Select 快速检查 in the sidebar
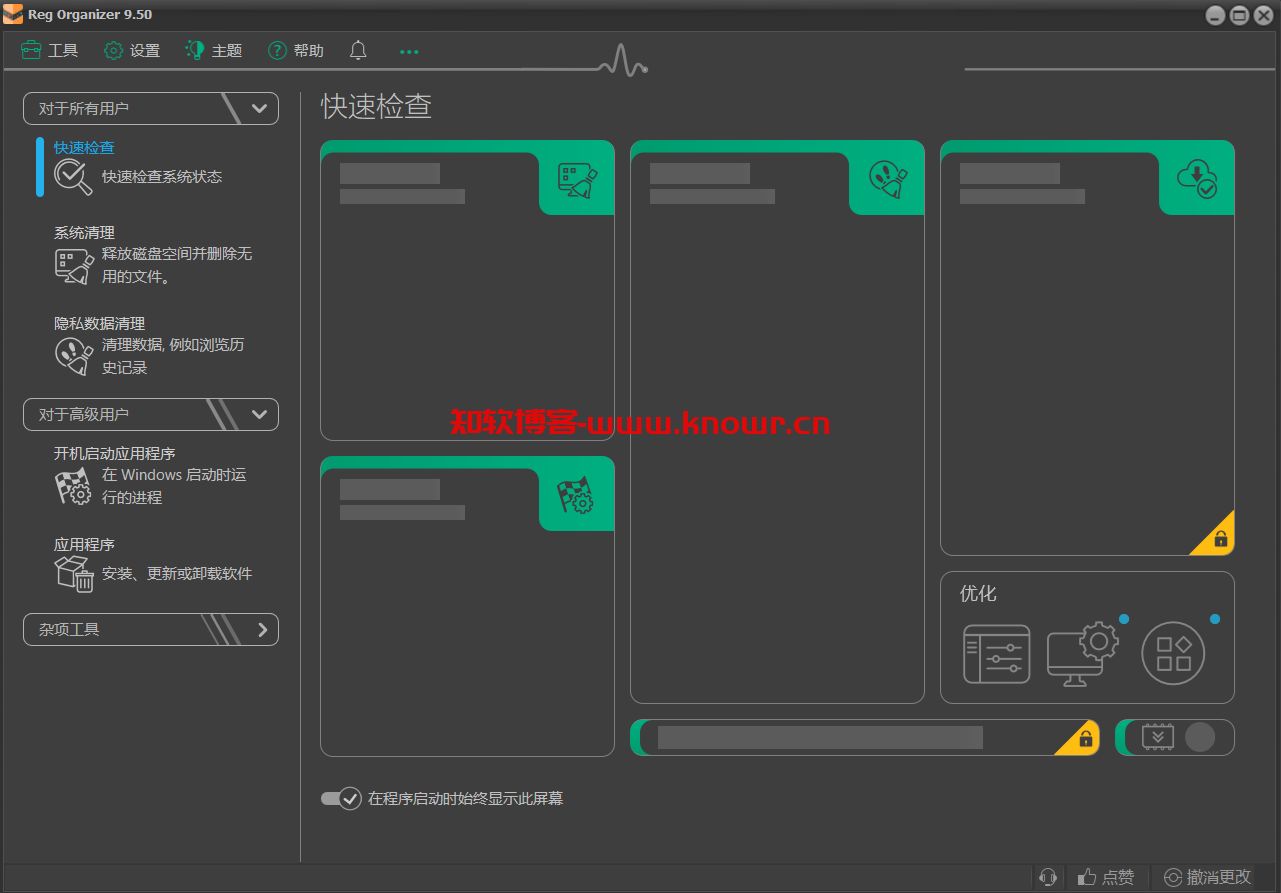The width and height of the screenshot is (1281, 893). [84, 147]
